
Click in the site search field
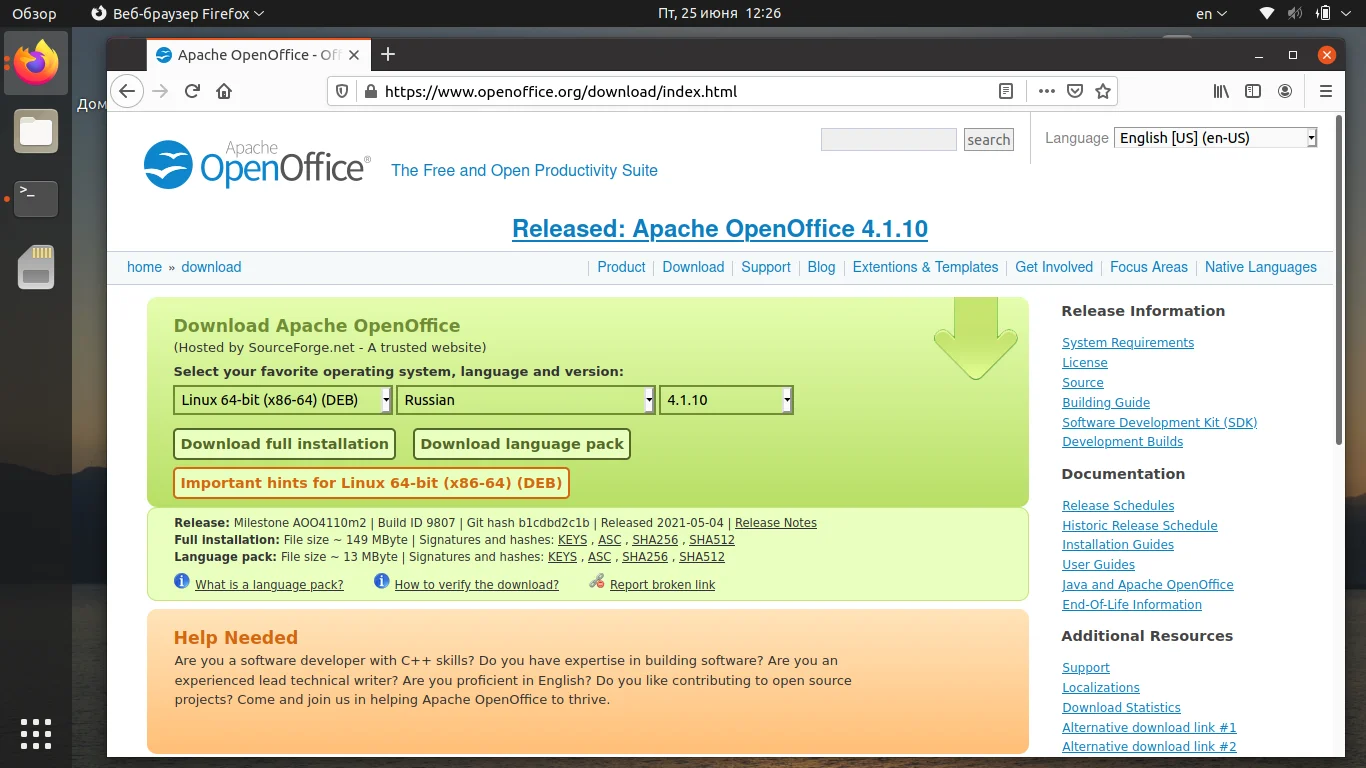point(889,140)
